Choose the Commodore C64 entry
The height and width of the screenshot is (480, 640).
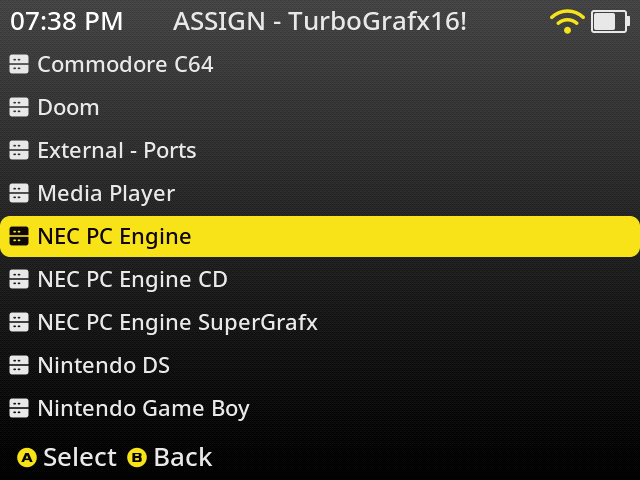[125, 65]
